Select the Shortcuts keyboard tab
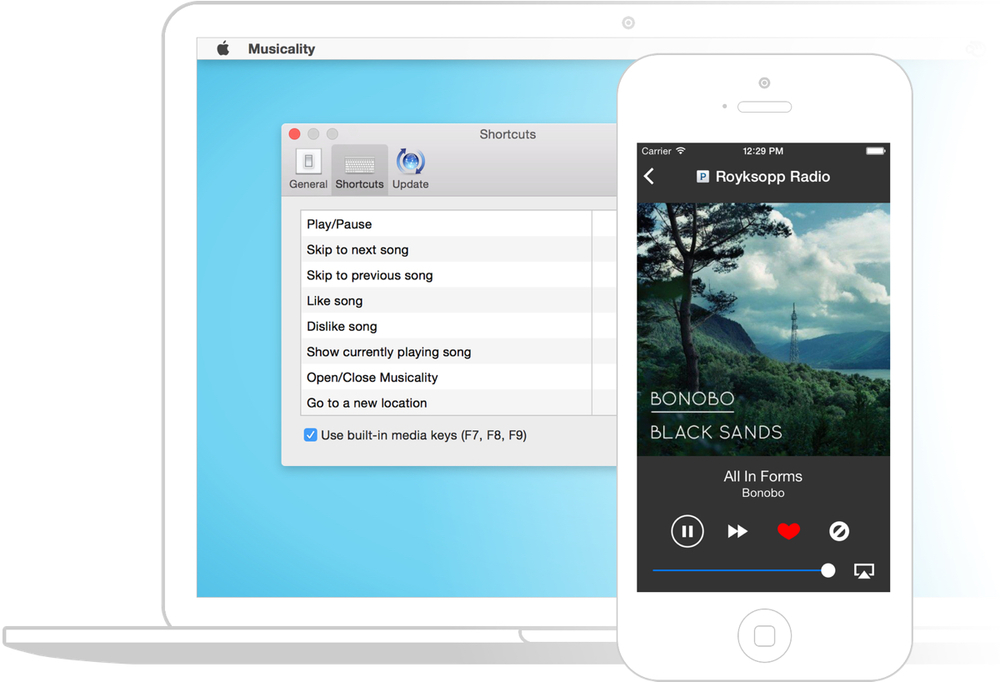Screen dimensions: 1000x682 coord(360,169)
